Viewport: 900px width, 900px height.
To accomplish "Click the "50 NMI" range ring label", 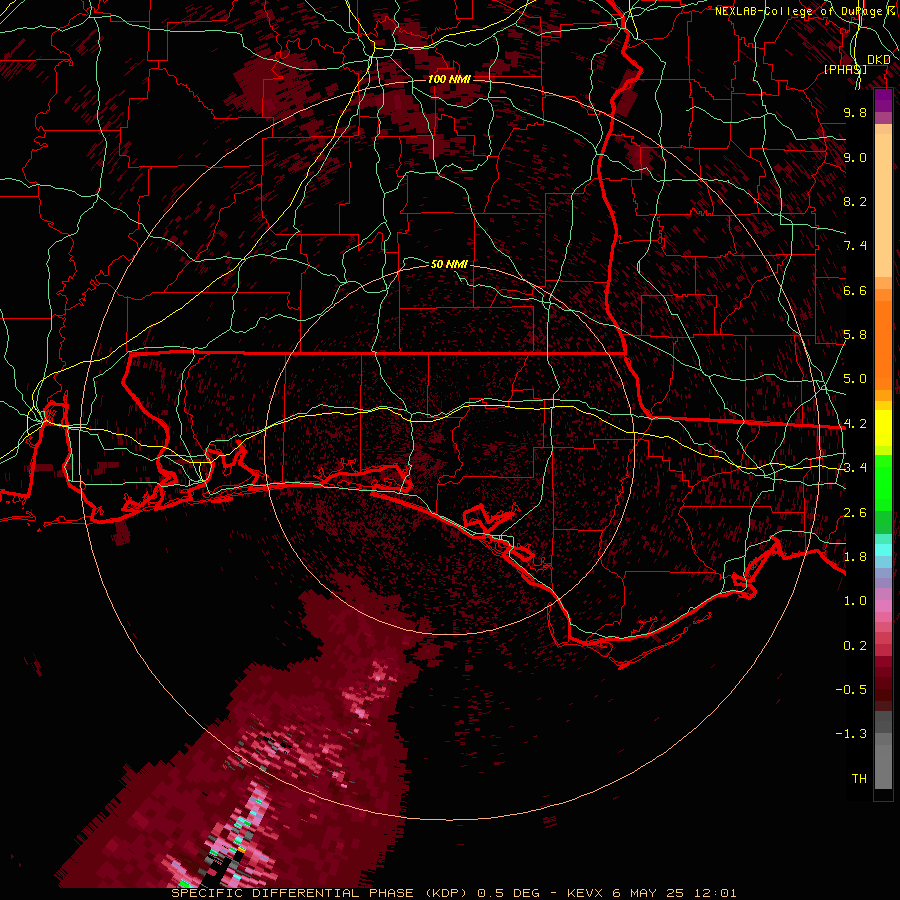I will [449, 264].
